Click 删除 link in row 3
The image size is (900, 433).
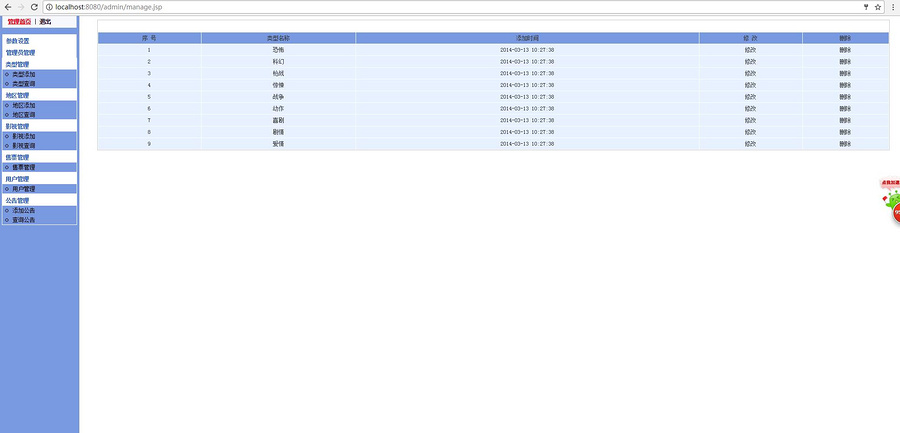point(845,74)
